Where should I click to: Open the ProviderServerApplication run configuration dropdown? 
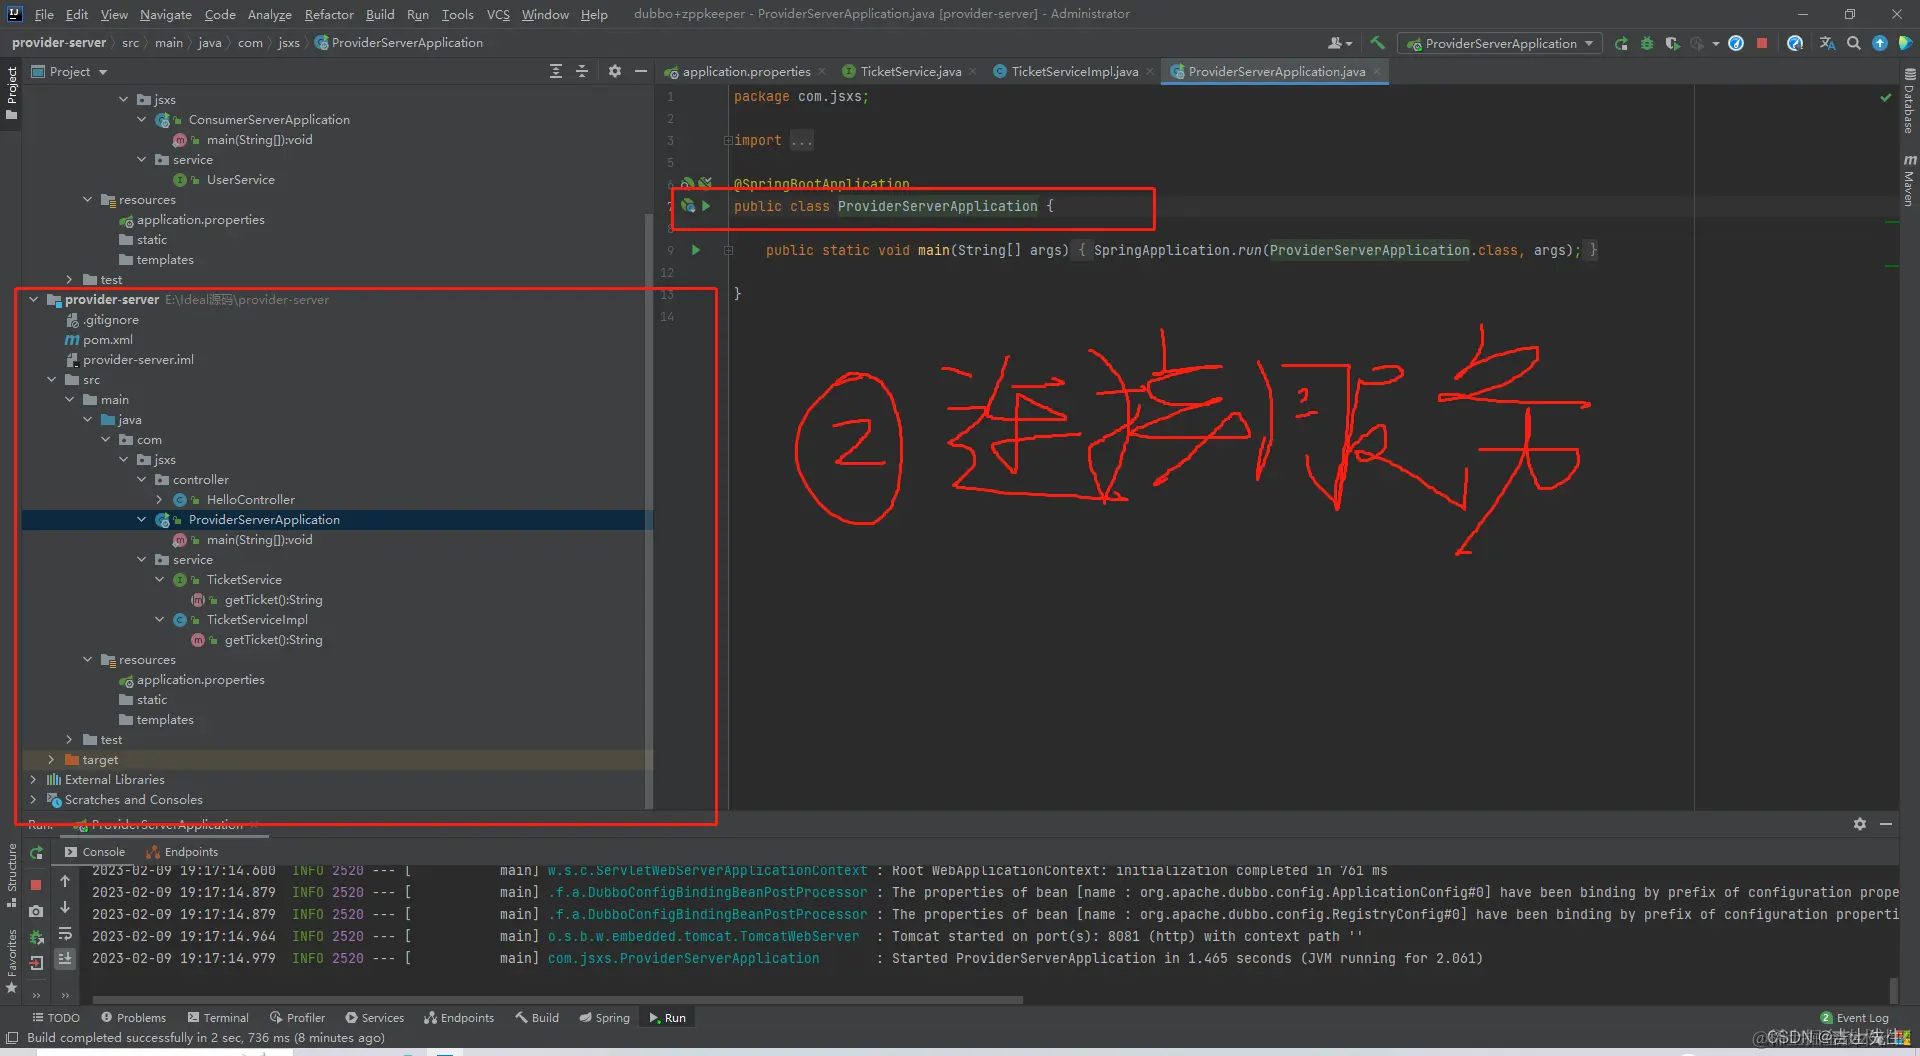pyautogui.click(x=1500, y=43)
